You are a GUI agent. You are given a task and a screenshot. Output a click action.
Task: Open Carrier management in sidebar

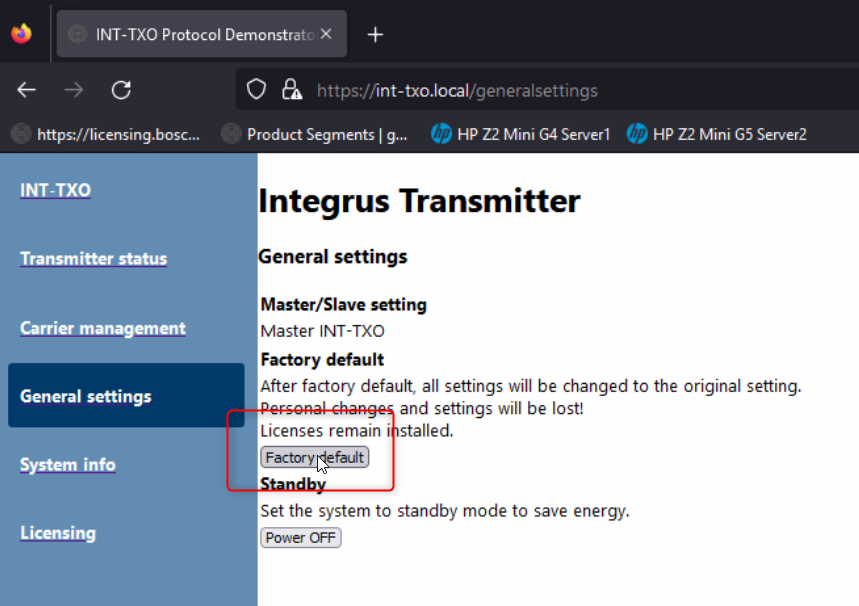[x=103, y=328]
